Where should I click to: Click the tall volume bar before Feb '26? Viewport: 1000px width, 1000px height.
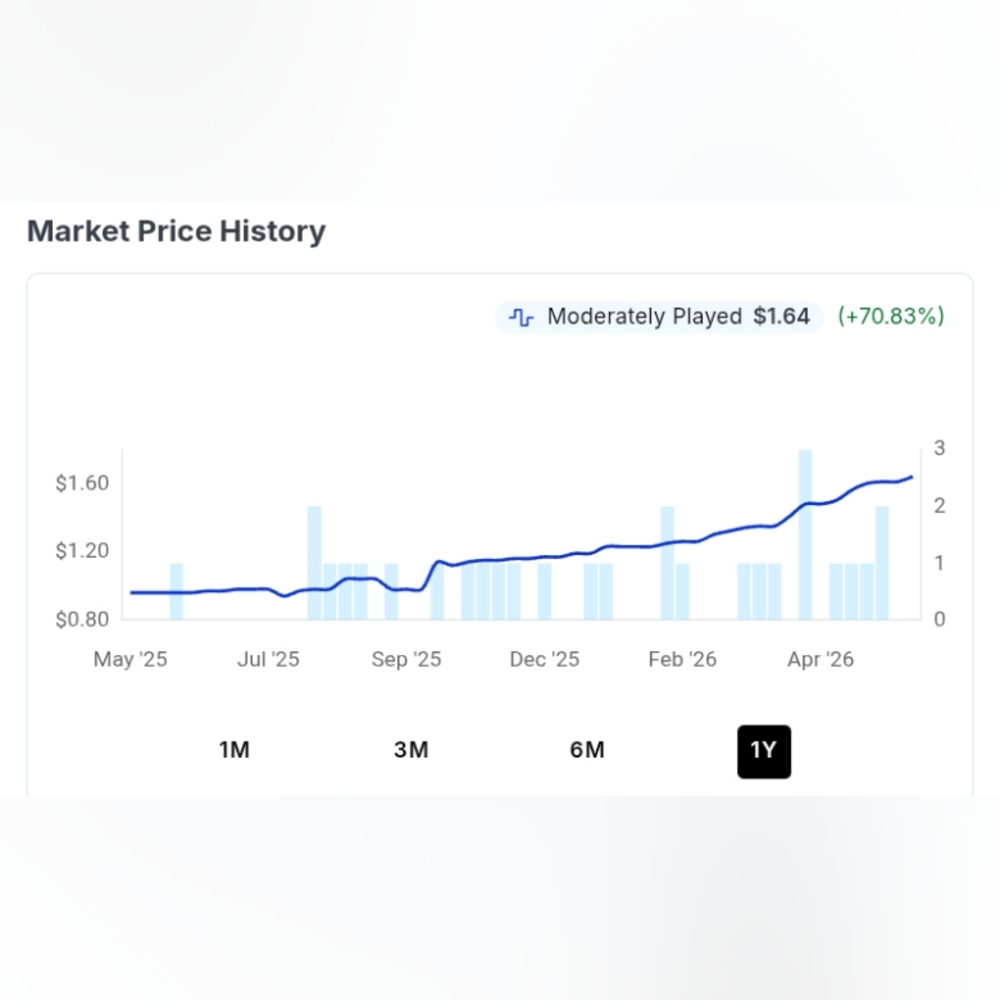coord(667,562)
